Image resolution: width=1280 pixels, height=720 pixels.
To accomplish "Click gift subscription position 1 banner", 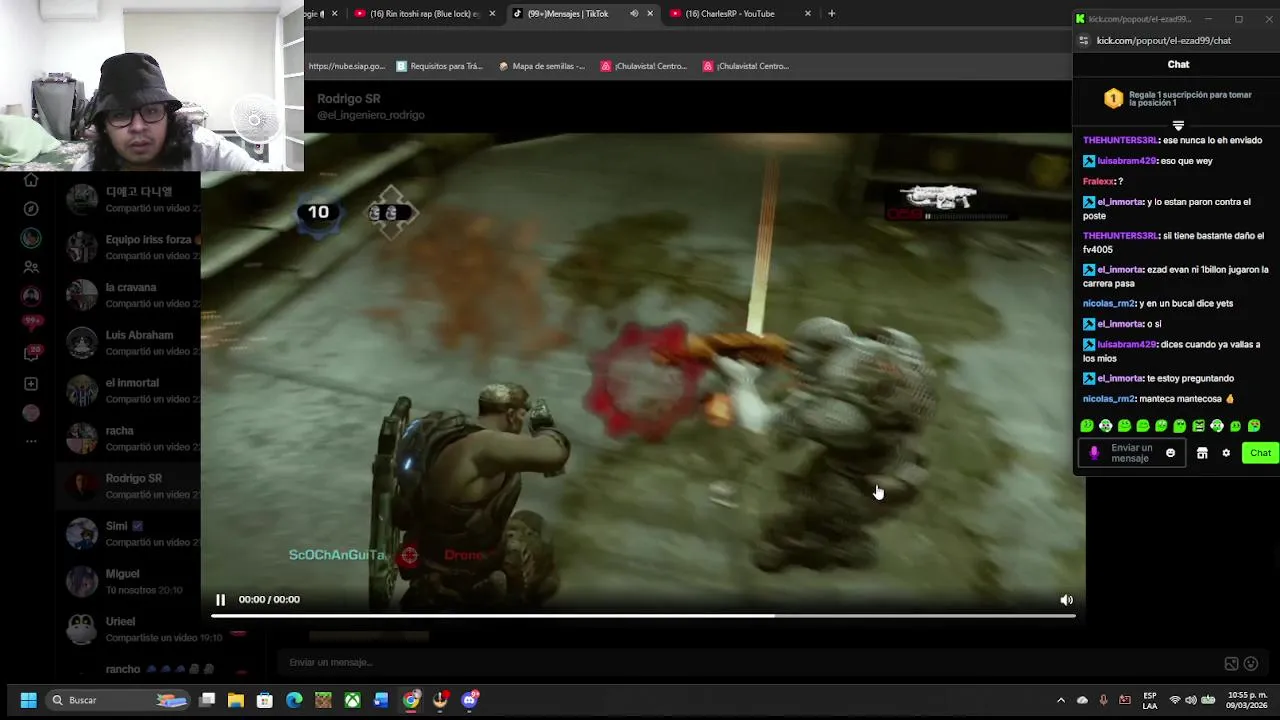I will pyautogui.click(x=1178, y=99).
